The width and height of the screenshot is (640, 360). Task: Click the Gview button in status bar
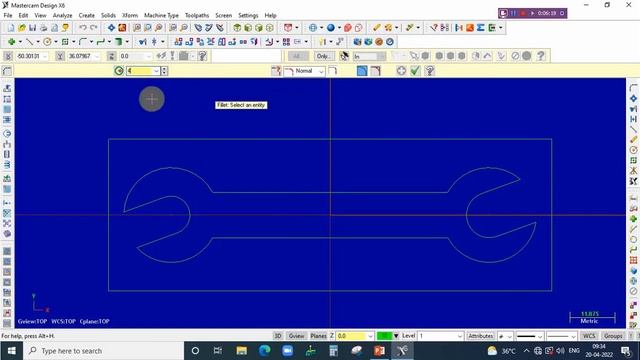pyautogui.click(x=296, y=336)
